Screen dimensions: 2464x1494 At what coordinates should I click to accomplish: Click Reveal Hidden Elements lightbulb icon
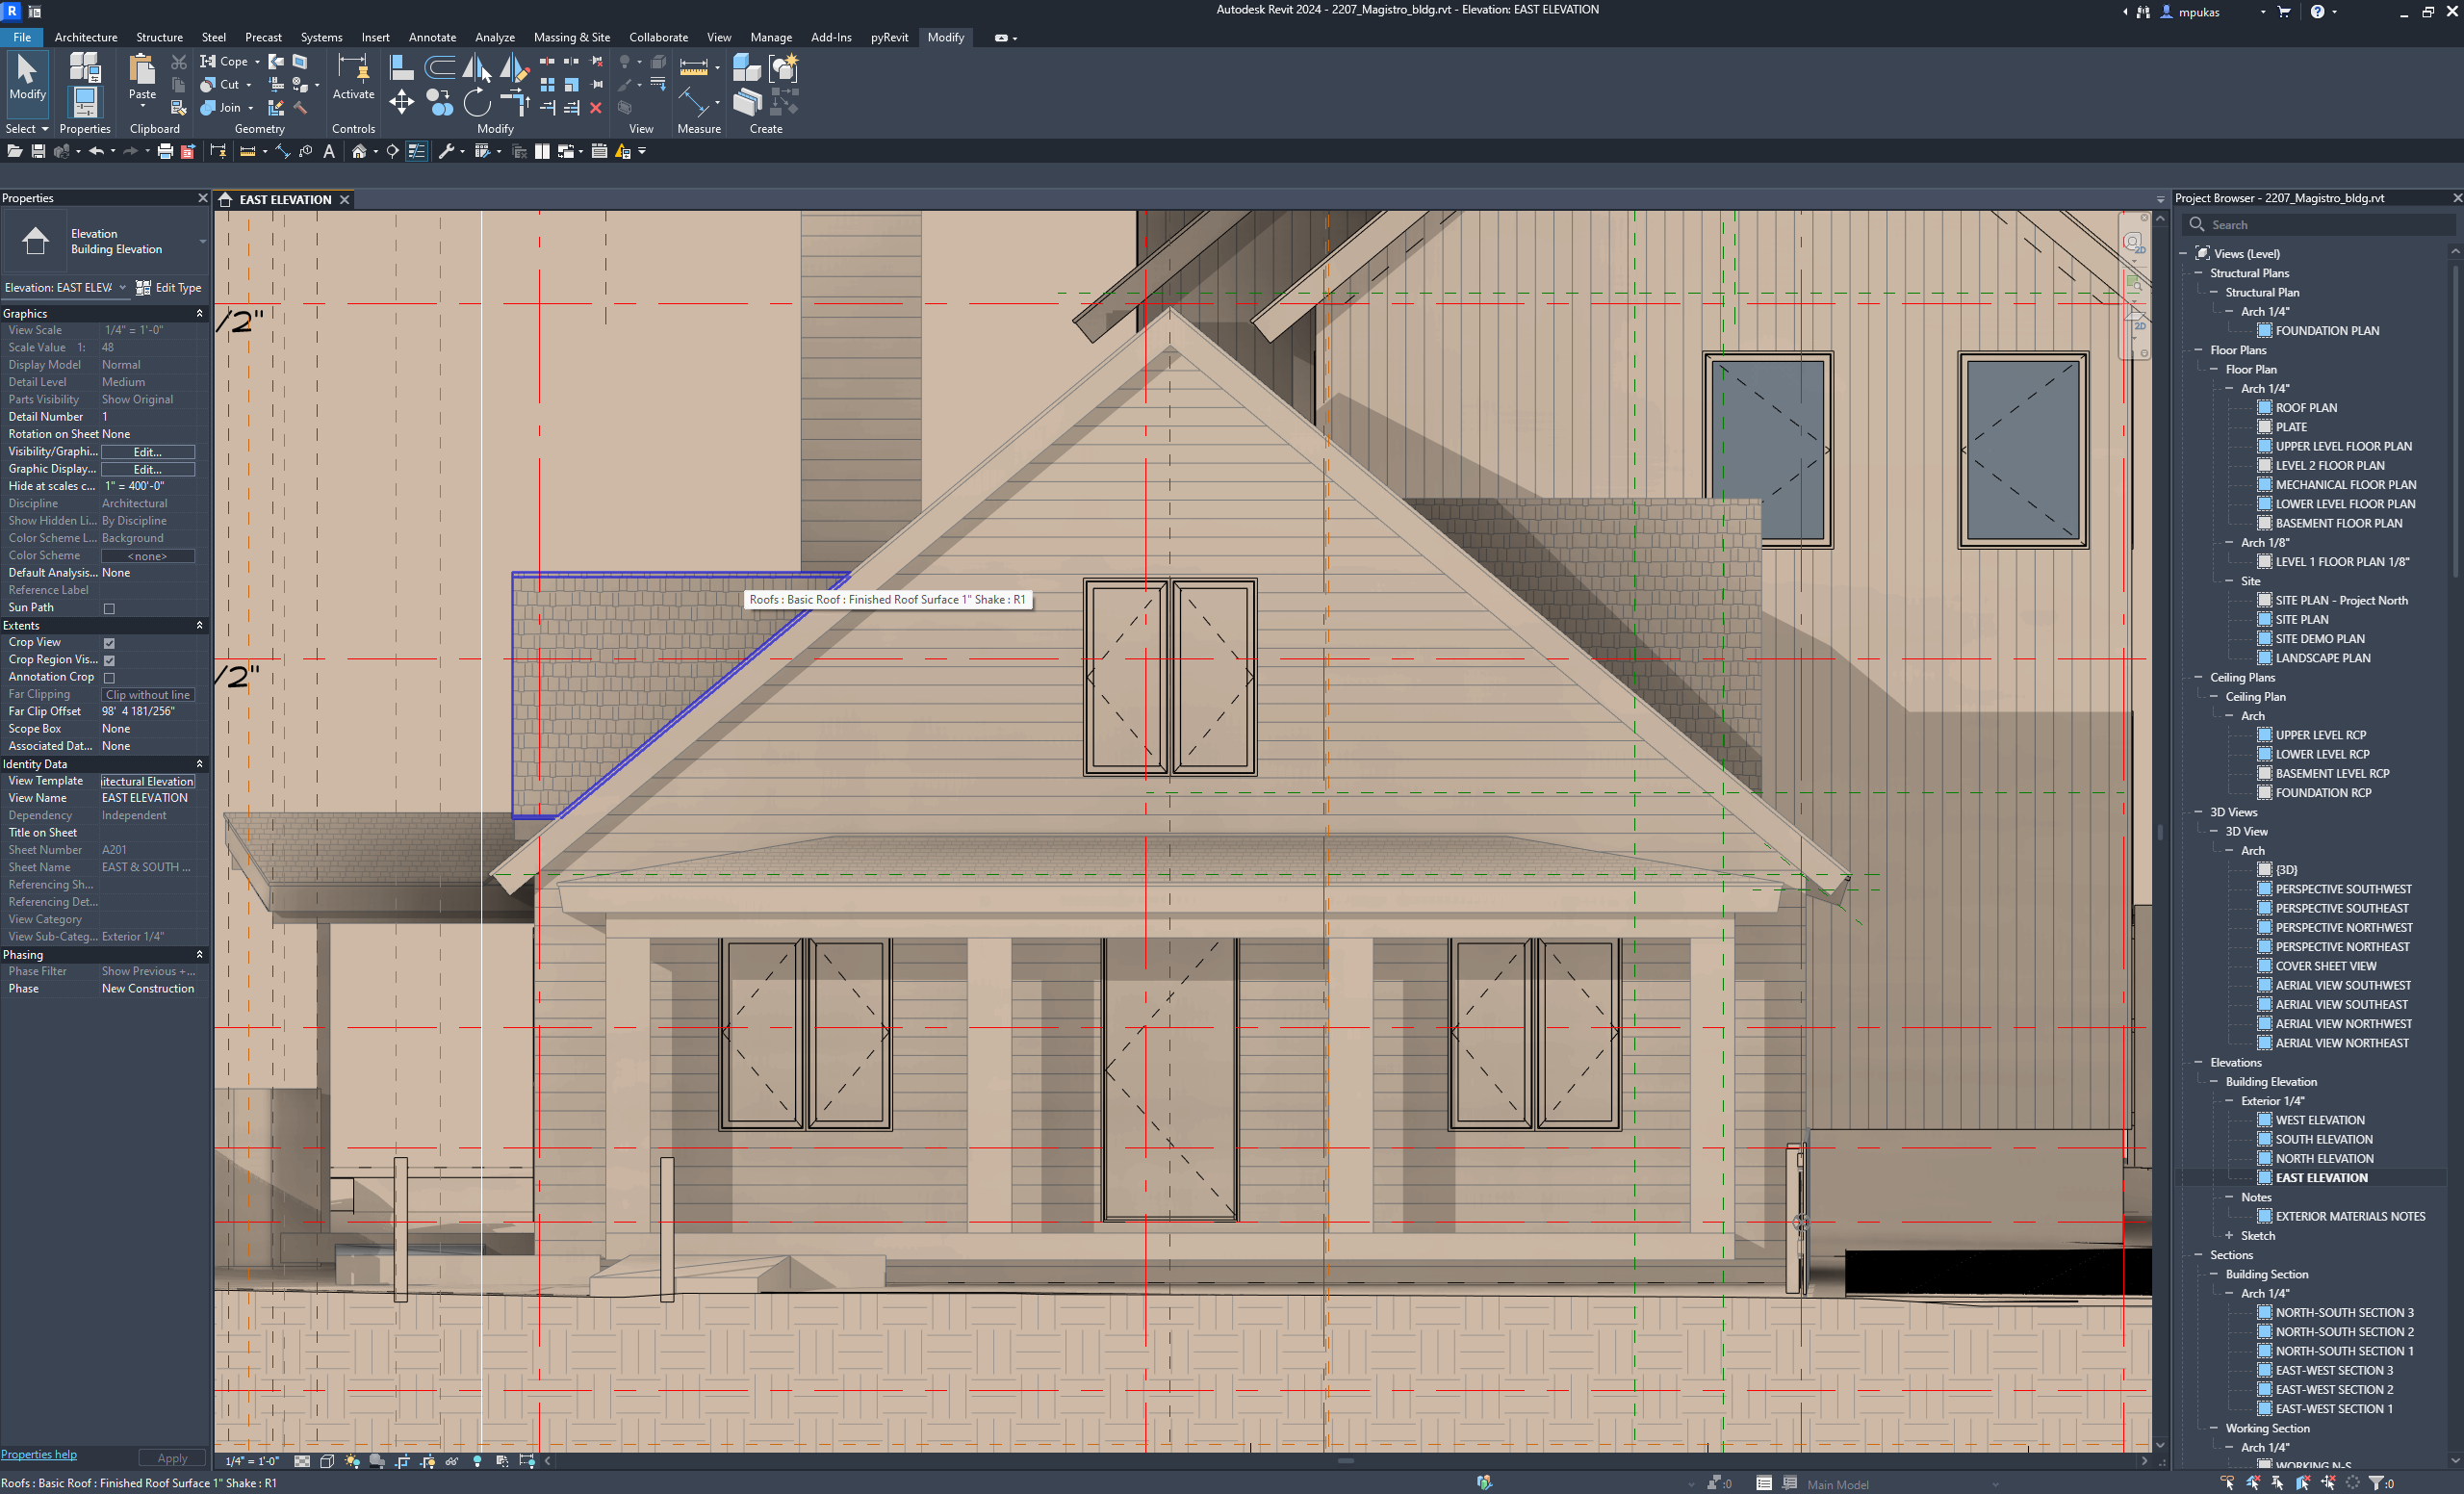[x=478, y=1461]
